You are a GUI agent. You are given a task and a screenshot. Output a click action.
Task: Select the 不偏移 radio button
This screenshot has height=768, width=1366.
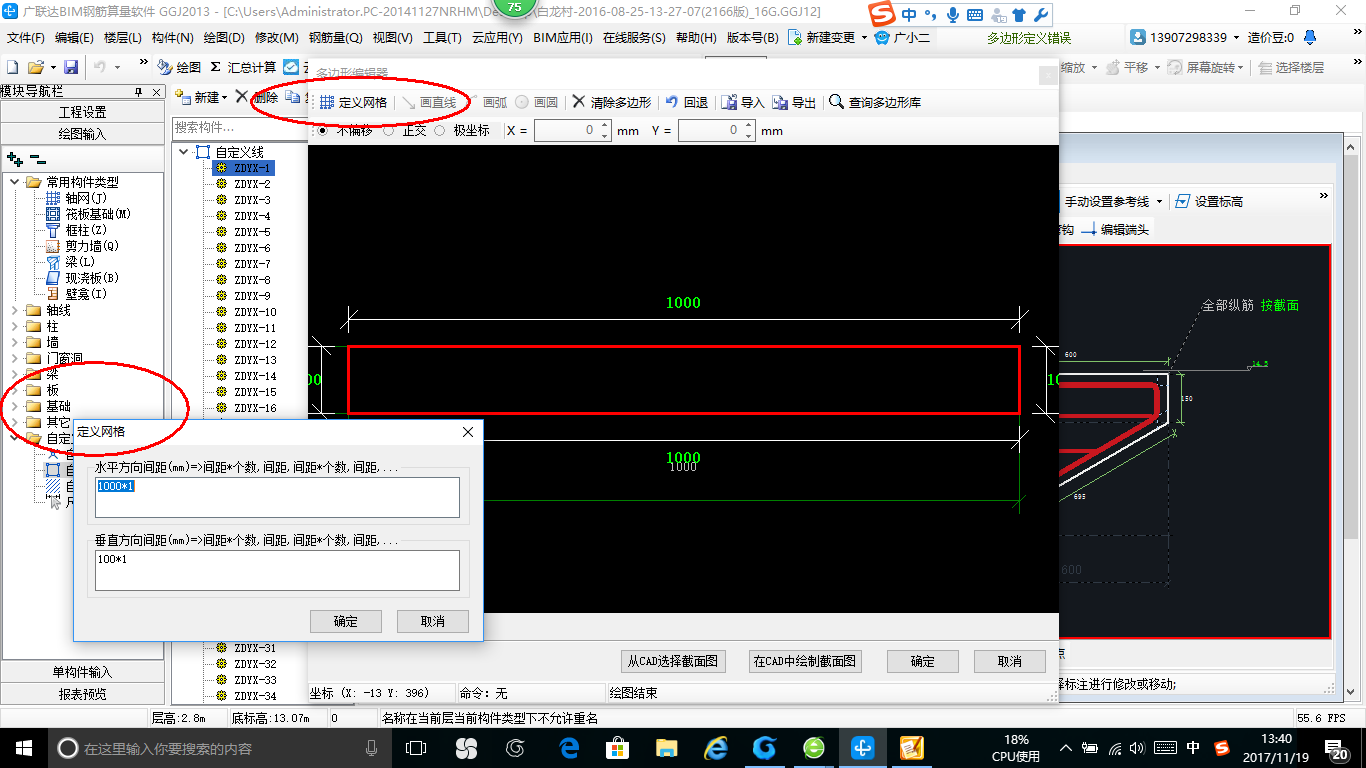point(323,130)
